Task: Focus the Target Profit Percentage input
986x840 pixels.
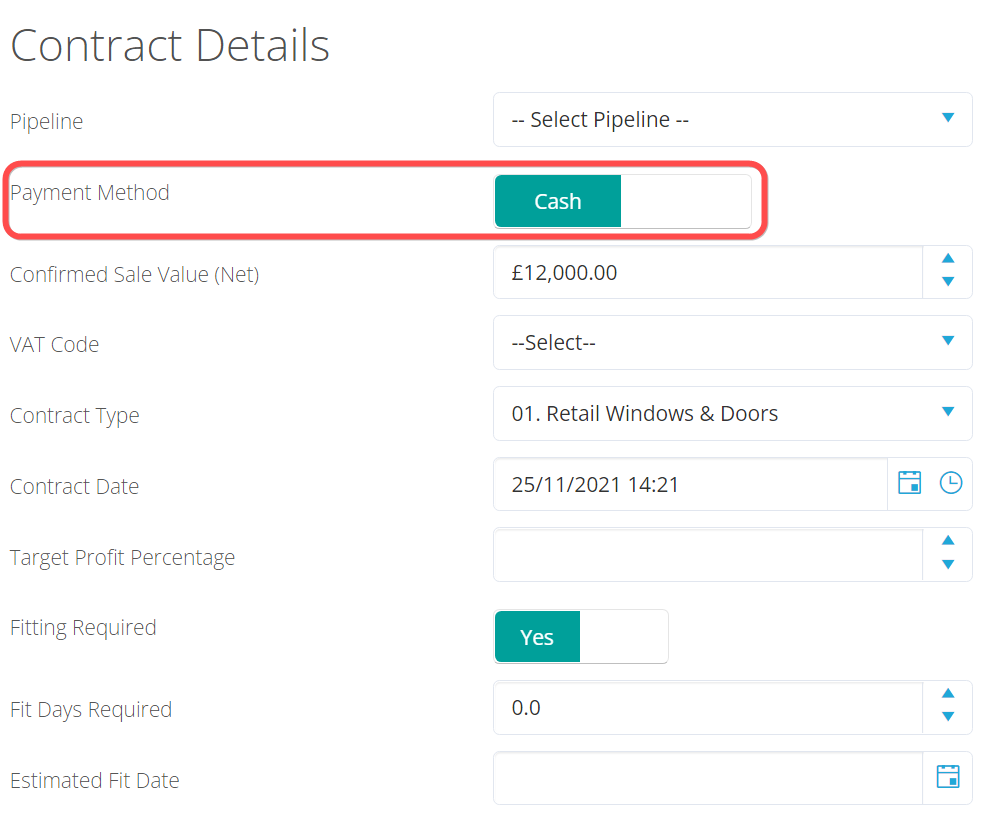Action: [x=706, y=556]
